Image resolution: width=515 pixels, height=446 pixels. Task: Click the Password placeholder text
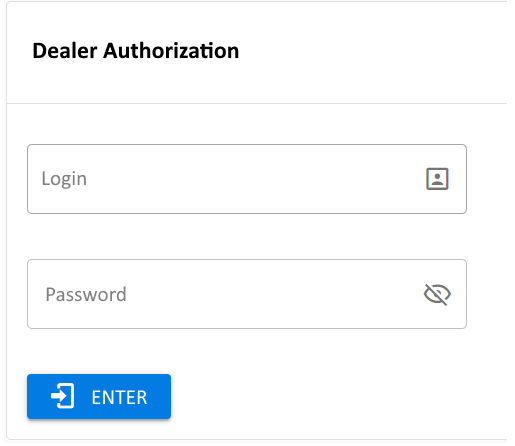pos(86,294)
